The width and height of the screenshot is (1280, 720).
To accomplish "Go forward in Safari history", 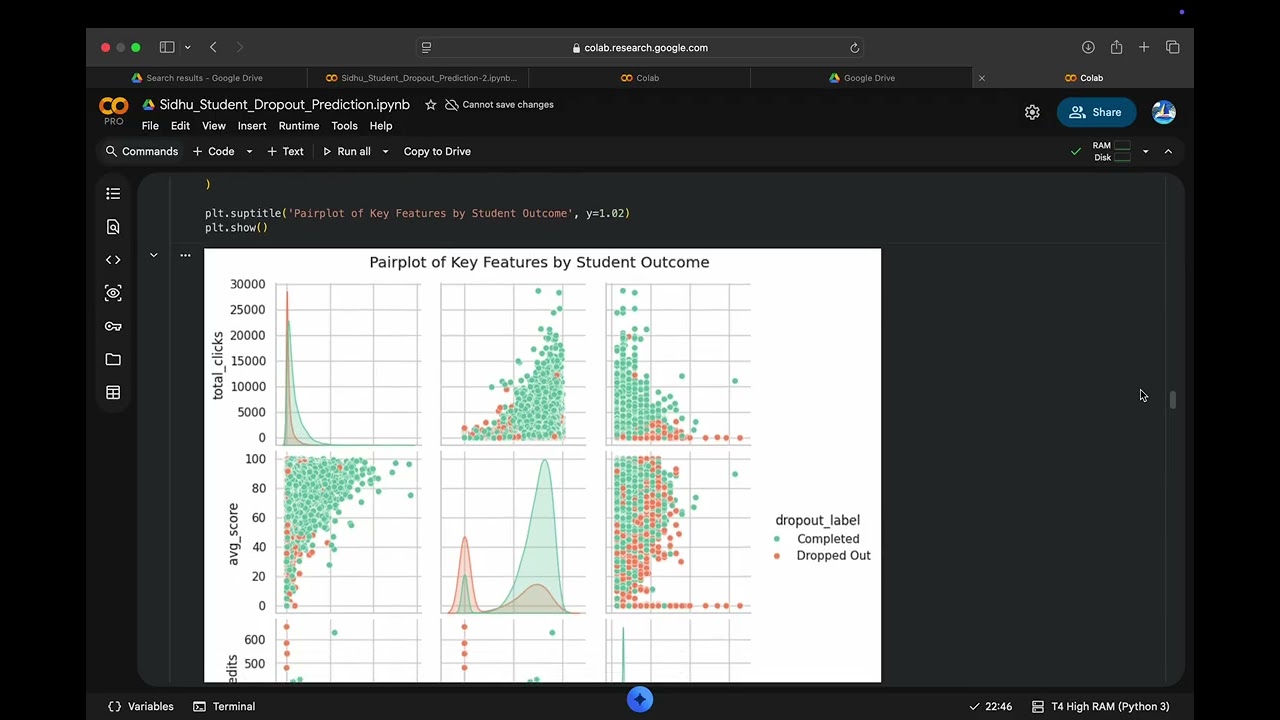I will 239,47.
